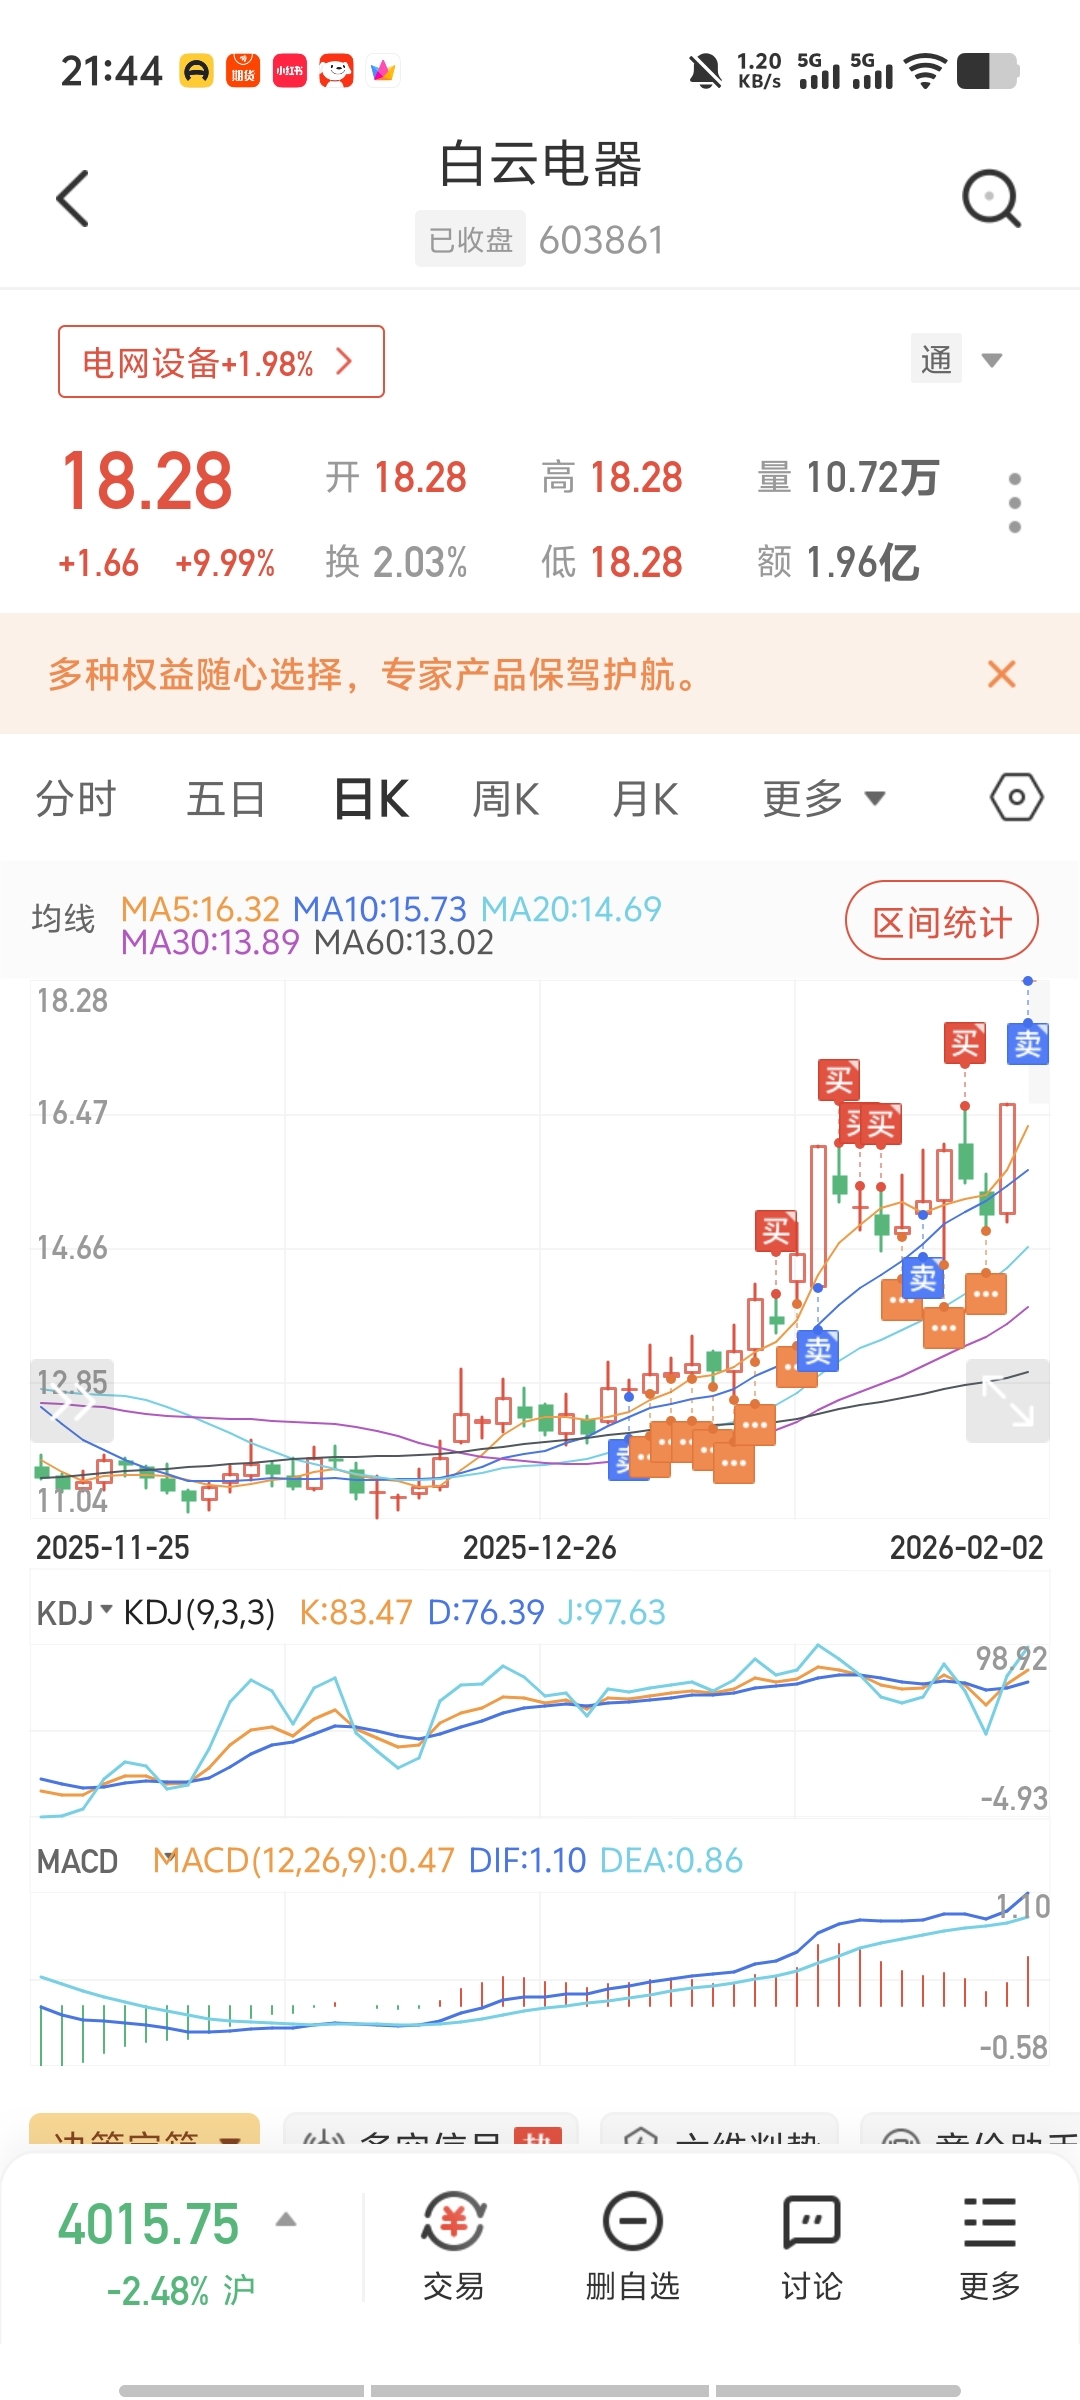Dismiss the orange promotion banner

tap(1001, 674)
